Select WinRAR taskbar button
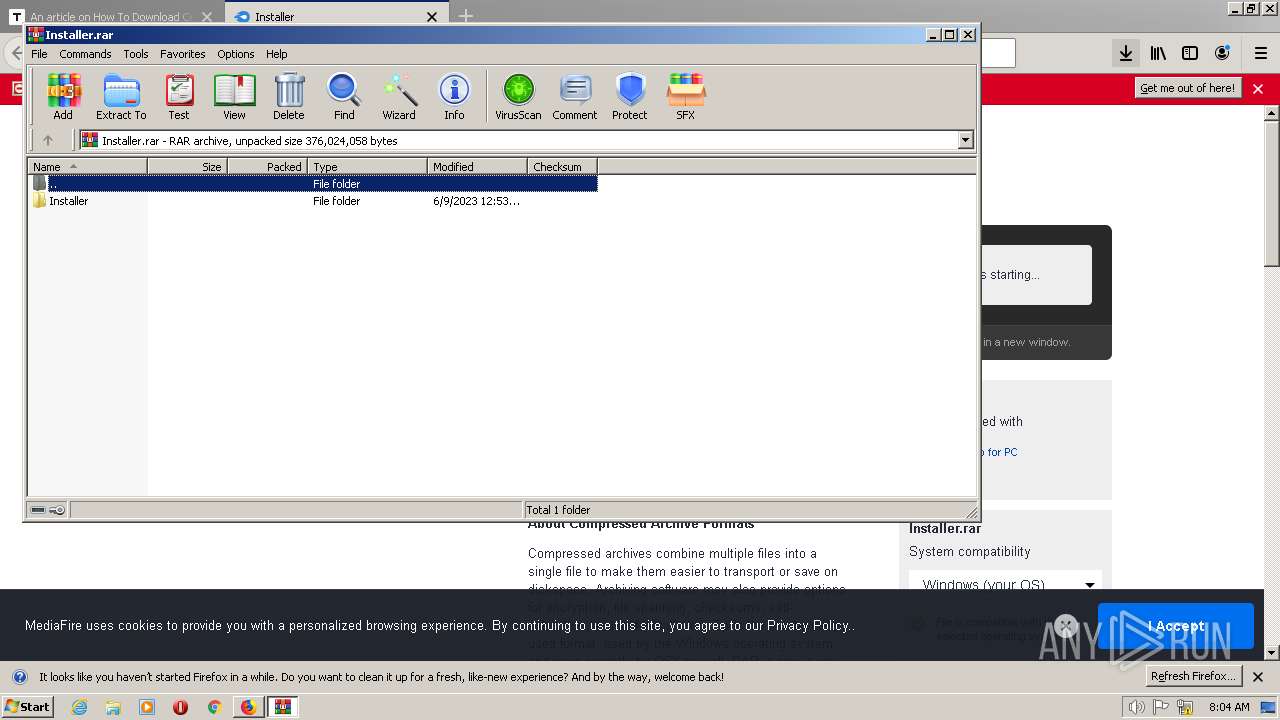The width and height of the screenshot is (1280, 720). (x=283, y=707)
